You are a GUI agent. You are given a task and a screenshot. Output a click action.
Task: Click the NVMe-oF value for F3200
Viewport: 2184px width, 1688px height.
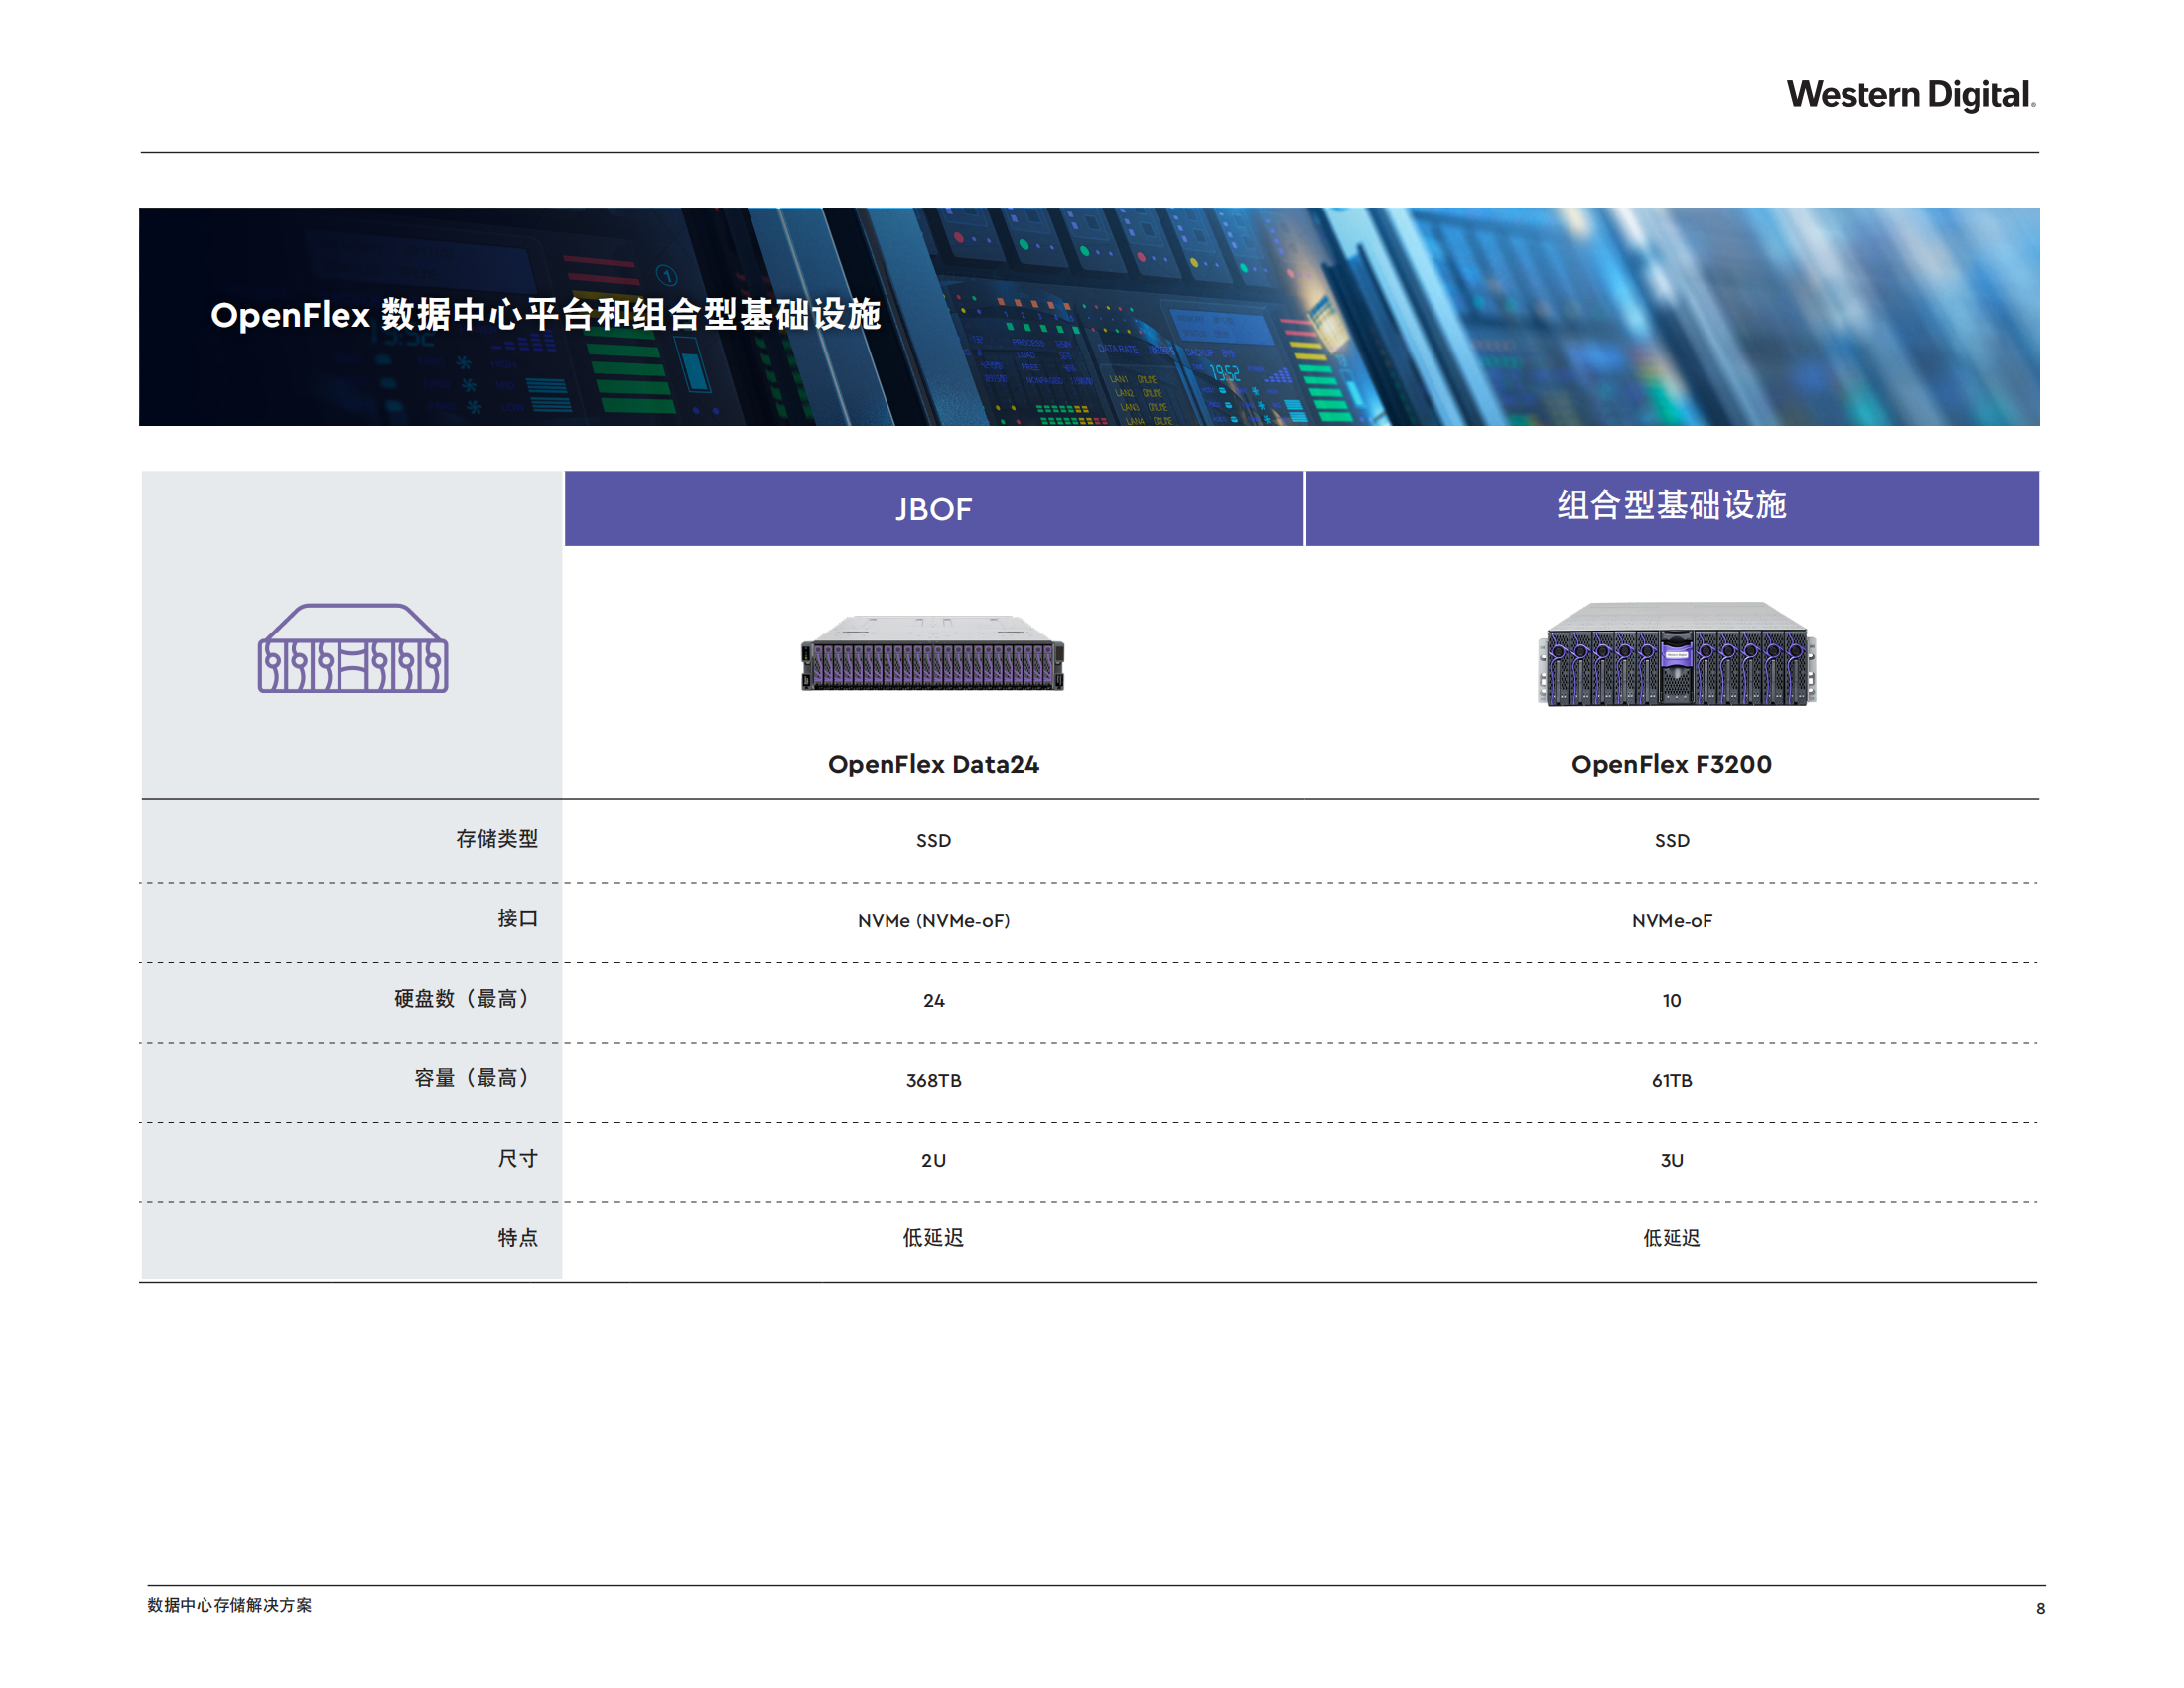pos(1672,921)
